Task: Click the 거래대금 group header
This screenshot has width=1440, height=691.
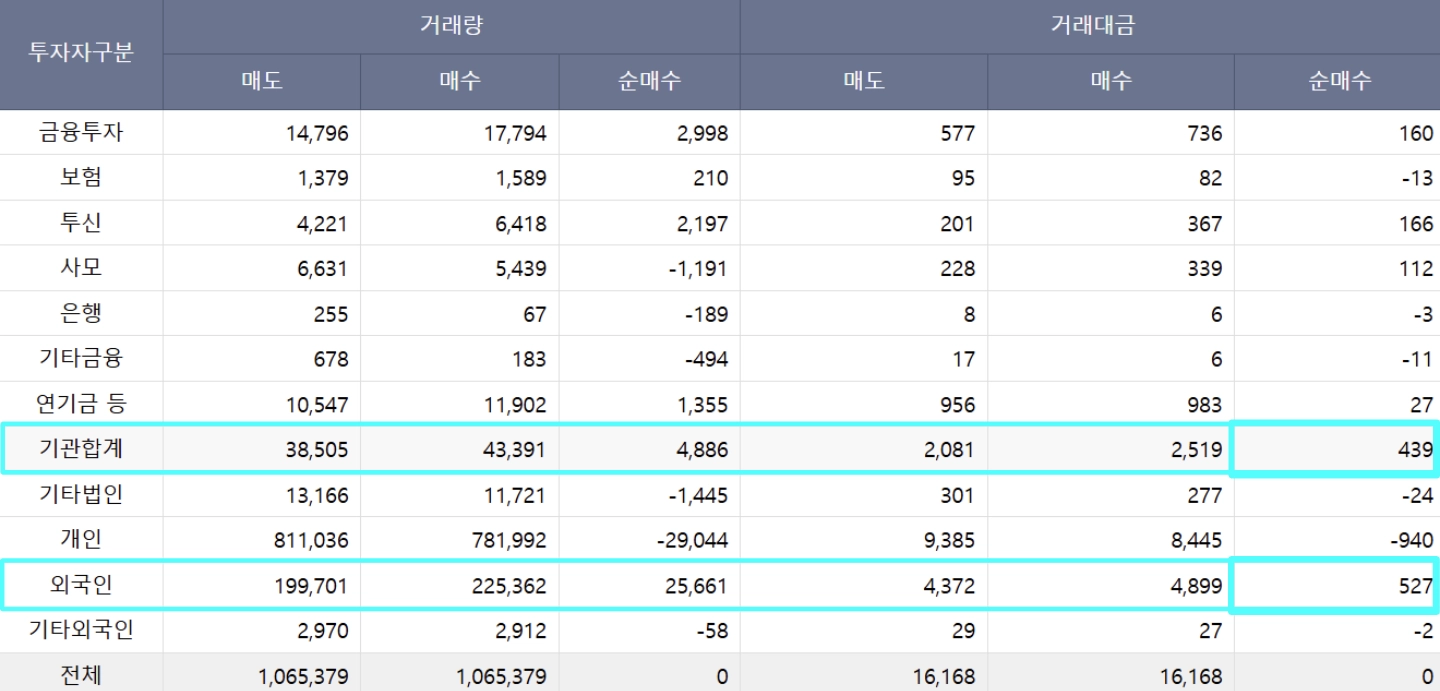Action: pyautogui.click(x=1092, y=26)
